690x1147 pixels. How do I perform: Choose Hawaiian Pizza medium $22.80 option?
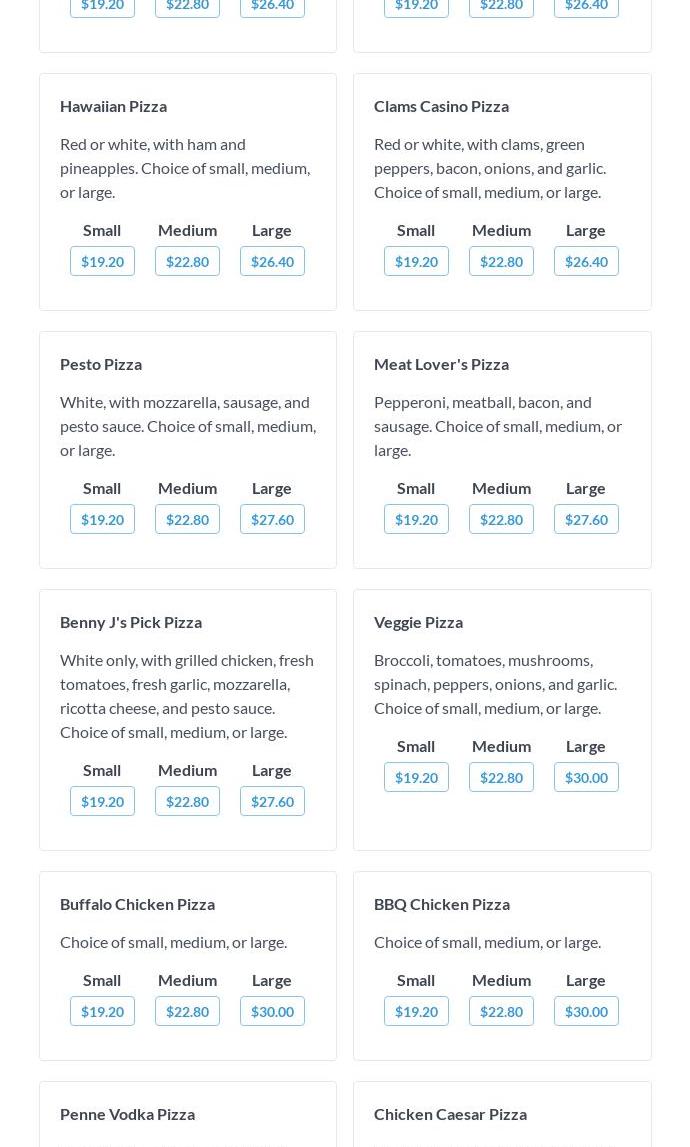pyautogui.click(x=187, y=261)
